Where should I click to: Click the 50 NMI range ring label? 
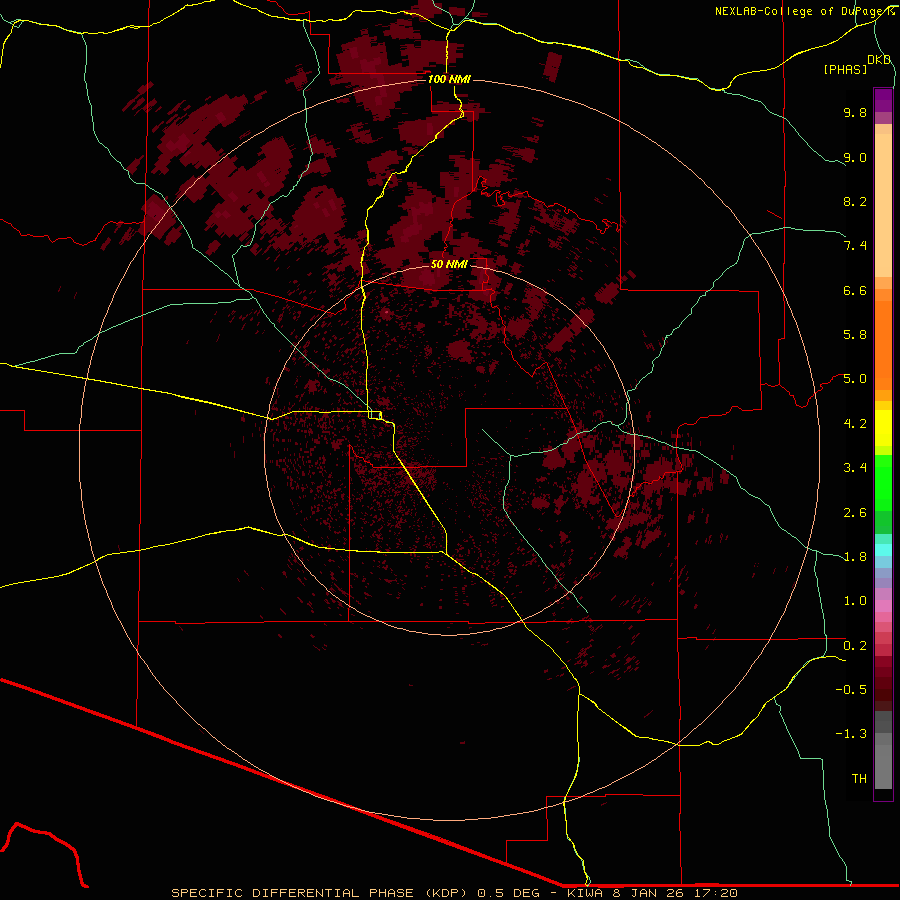pyautogui.click(x=449, y=264)
